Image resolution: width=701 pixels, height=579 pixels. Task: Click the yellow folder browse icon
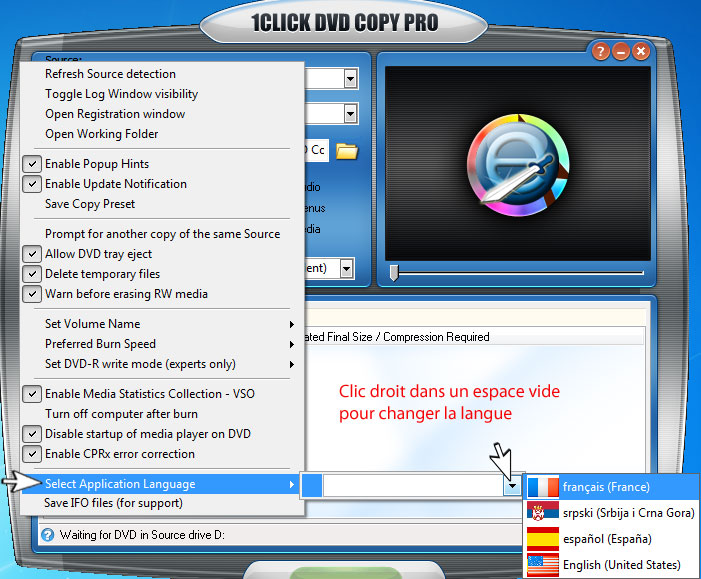tap(347, 151)
